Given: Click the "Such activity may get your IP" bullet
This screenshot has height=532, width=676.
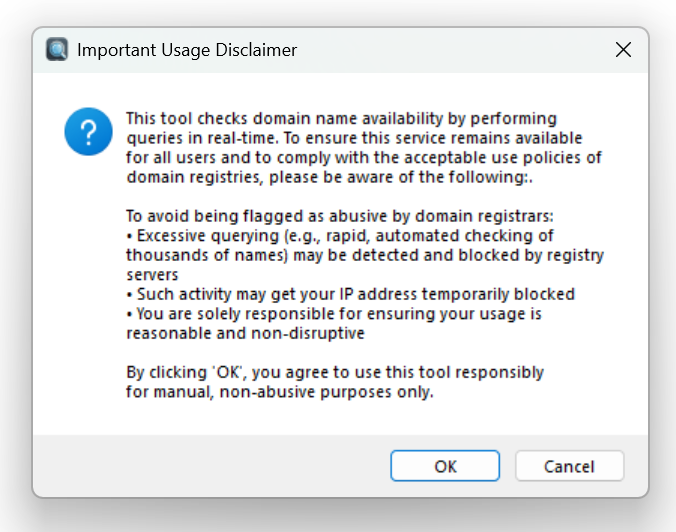Looking at the screenshot, I should point(350,294).
